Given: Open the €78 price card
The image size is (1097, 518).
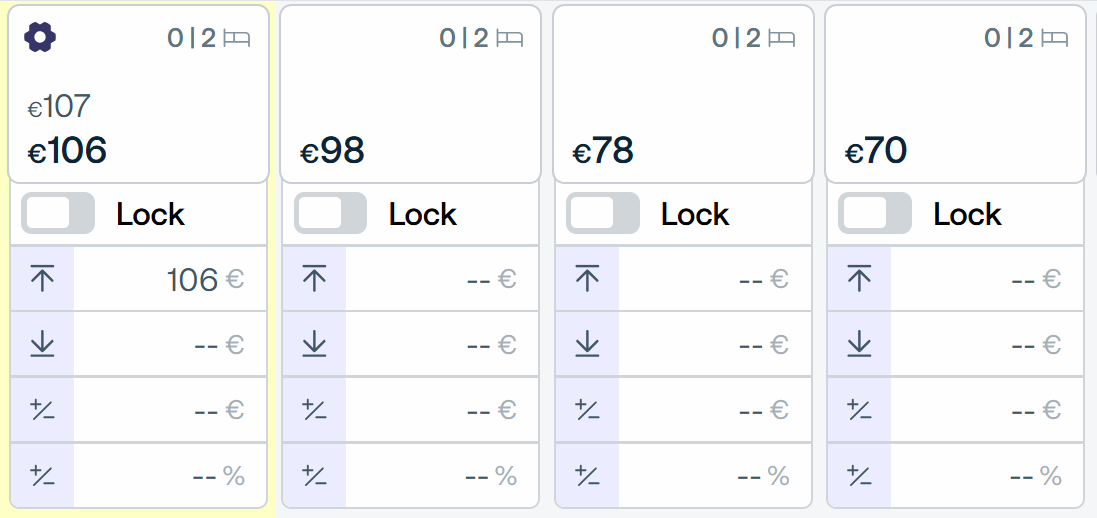Looking at the screenshot, I should click(683, 94).
